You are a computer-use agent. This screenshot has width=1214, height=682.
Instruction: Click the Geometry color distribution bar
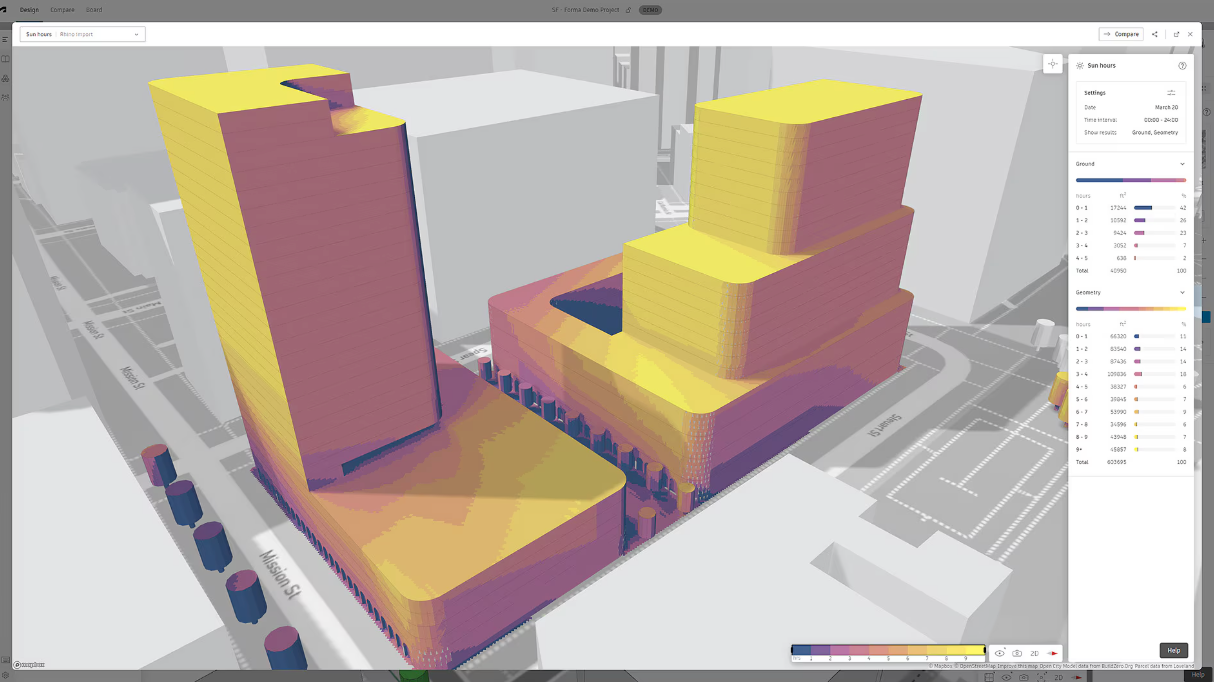tap(1131, 309)
